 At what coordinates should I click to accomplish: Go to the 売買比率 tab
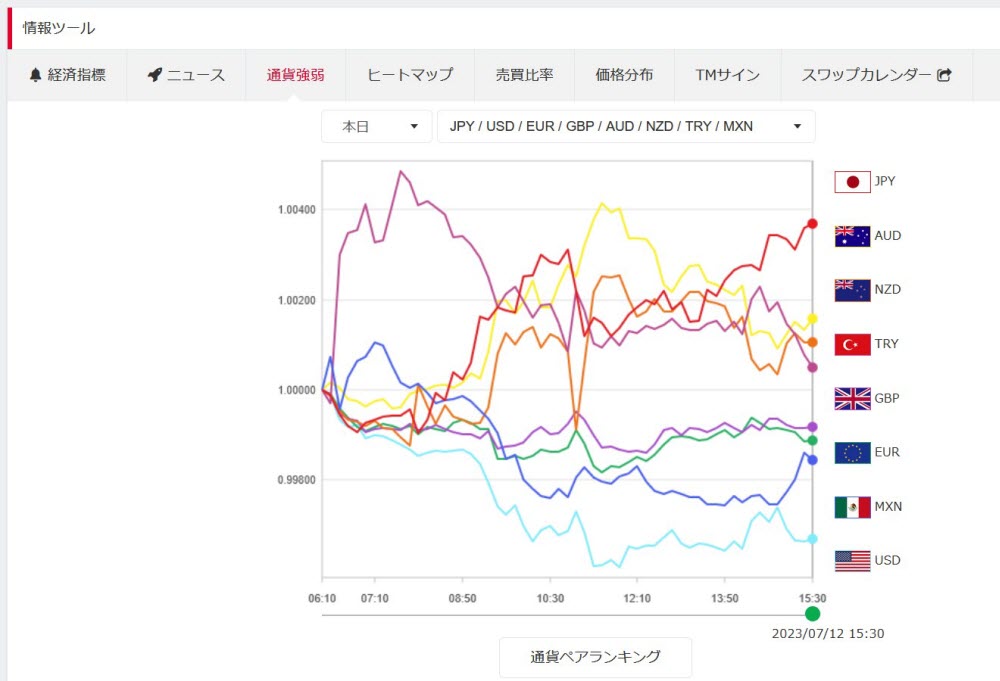(524, 75)
